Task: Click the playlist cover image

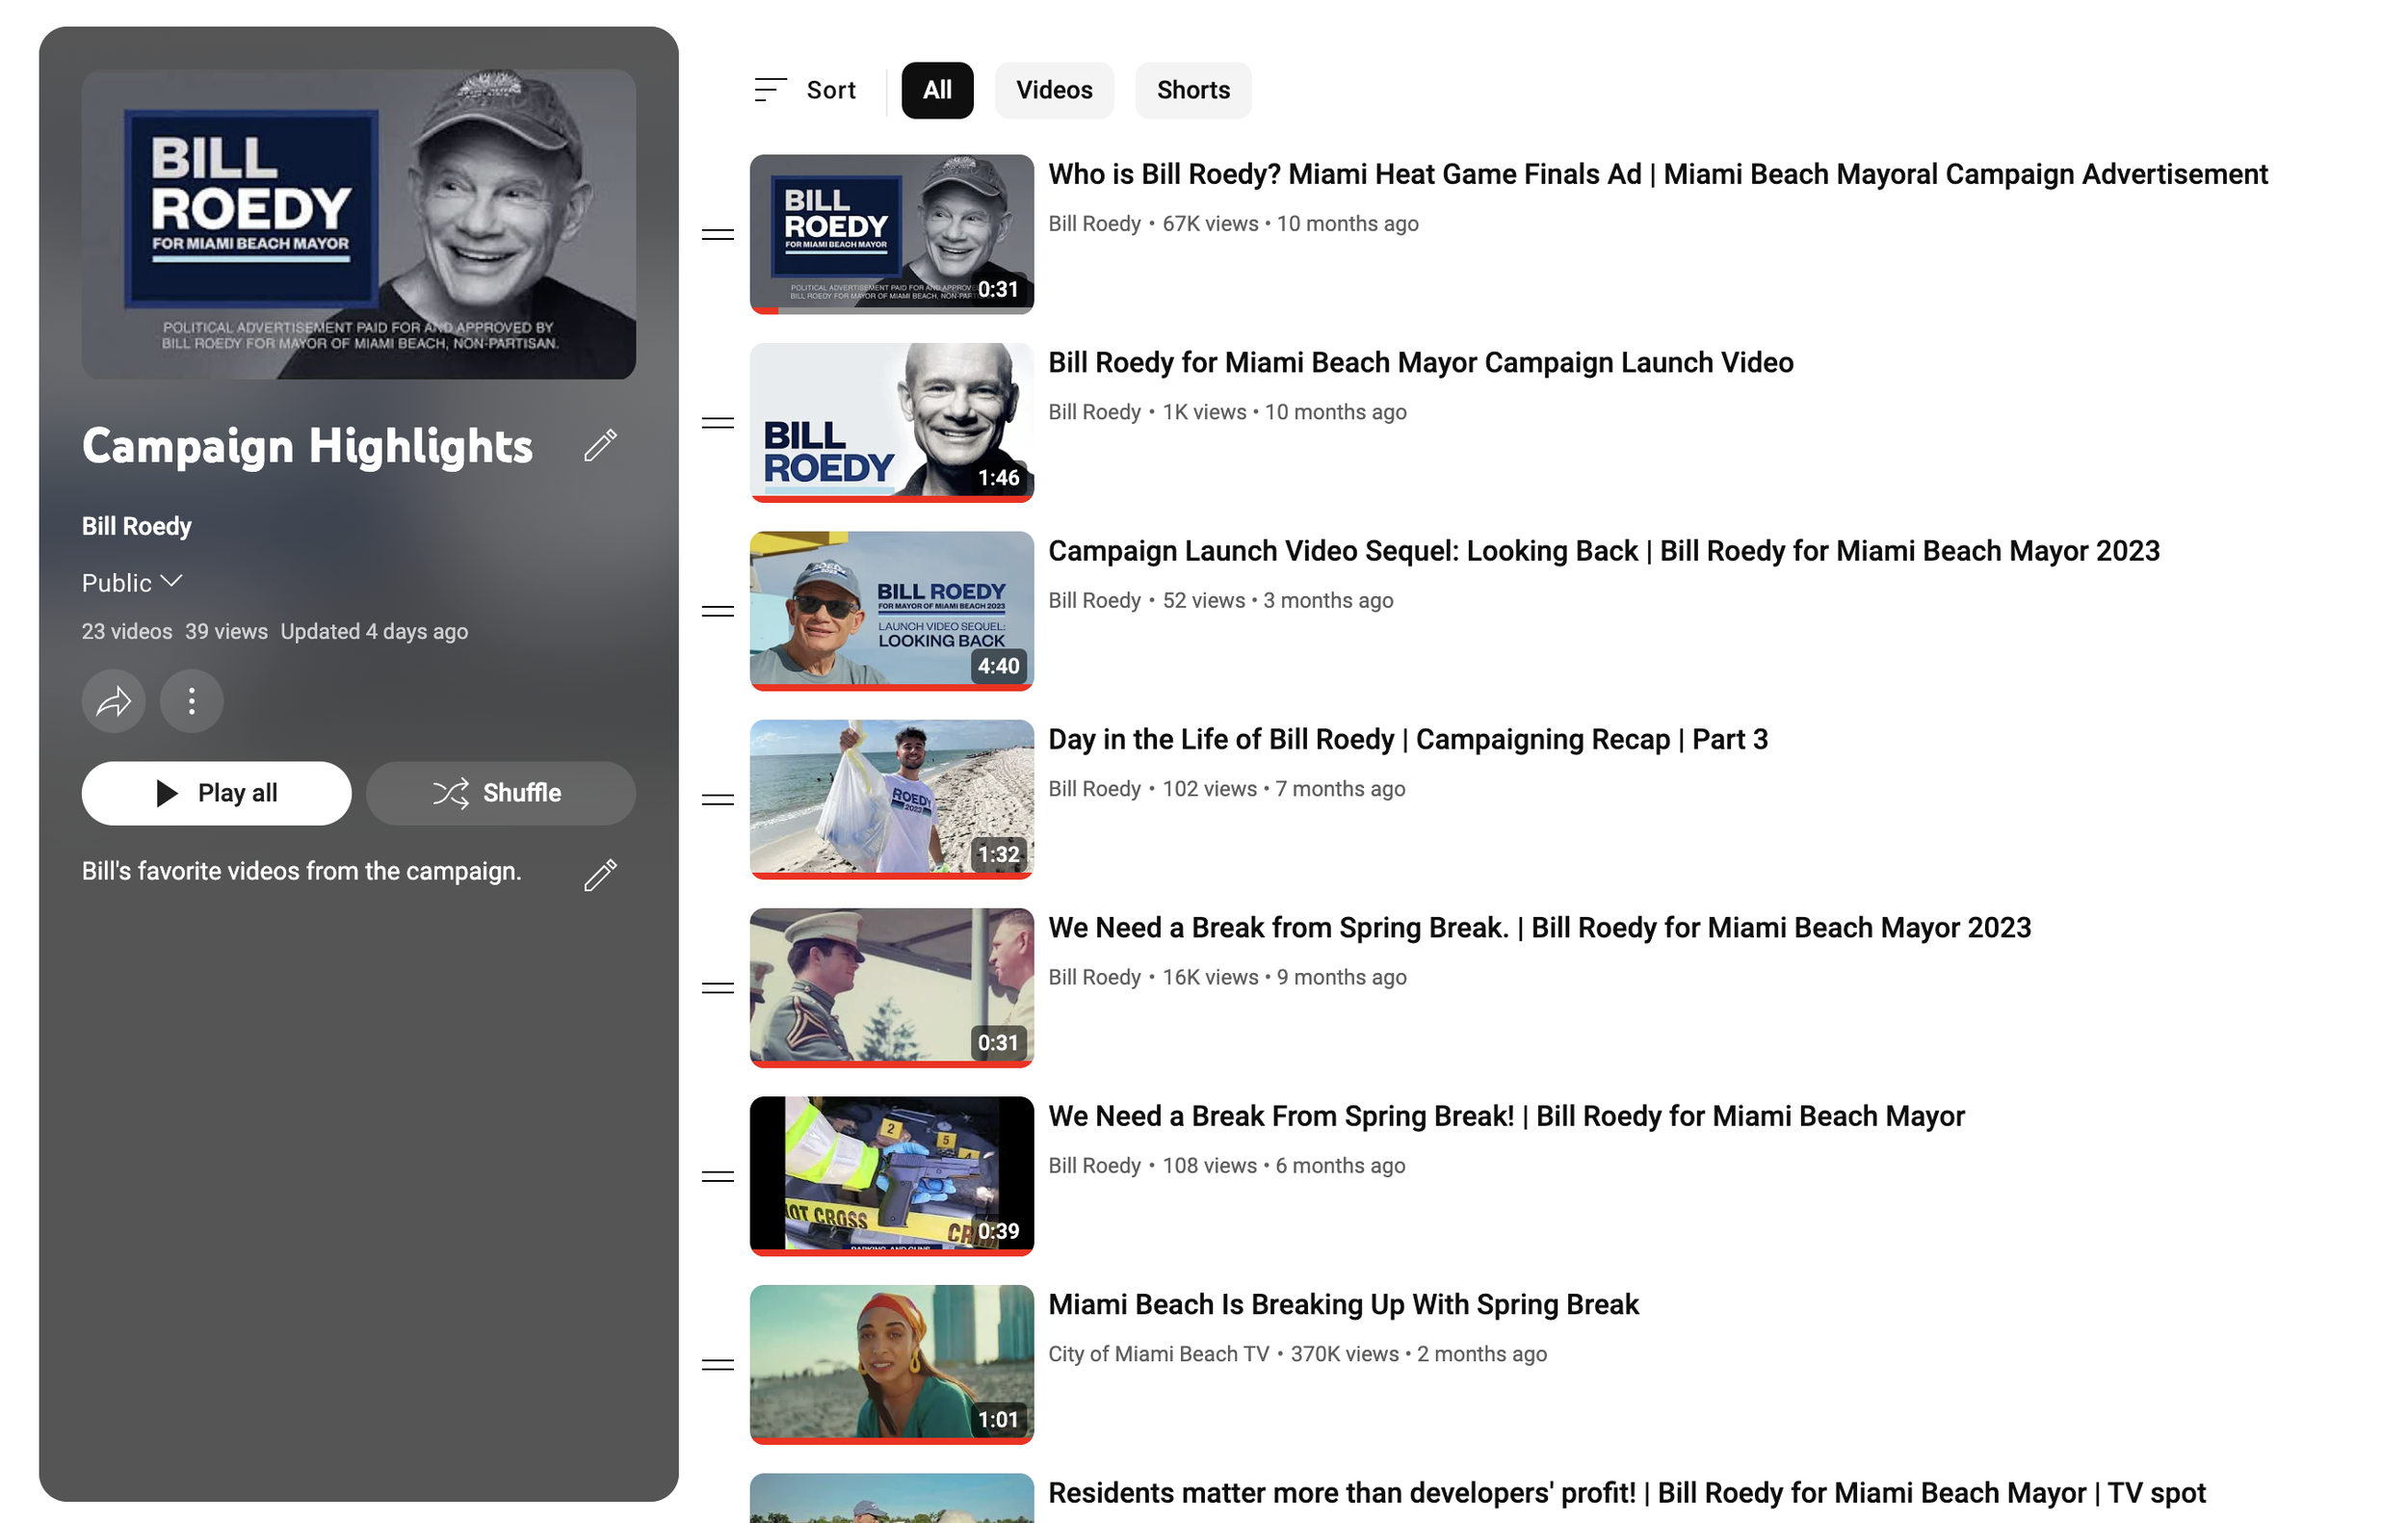Action: [x=358, y=224]
